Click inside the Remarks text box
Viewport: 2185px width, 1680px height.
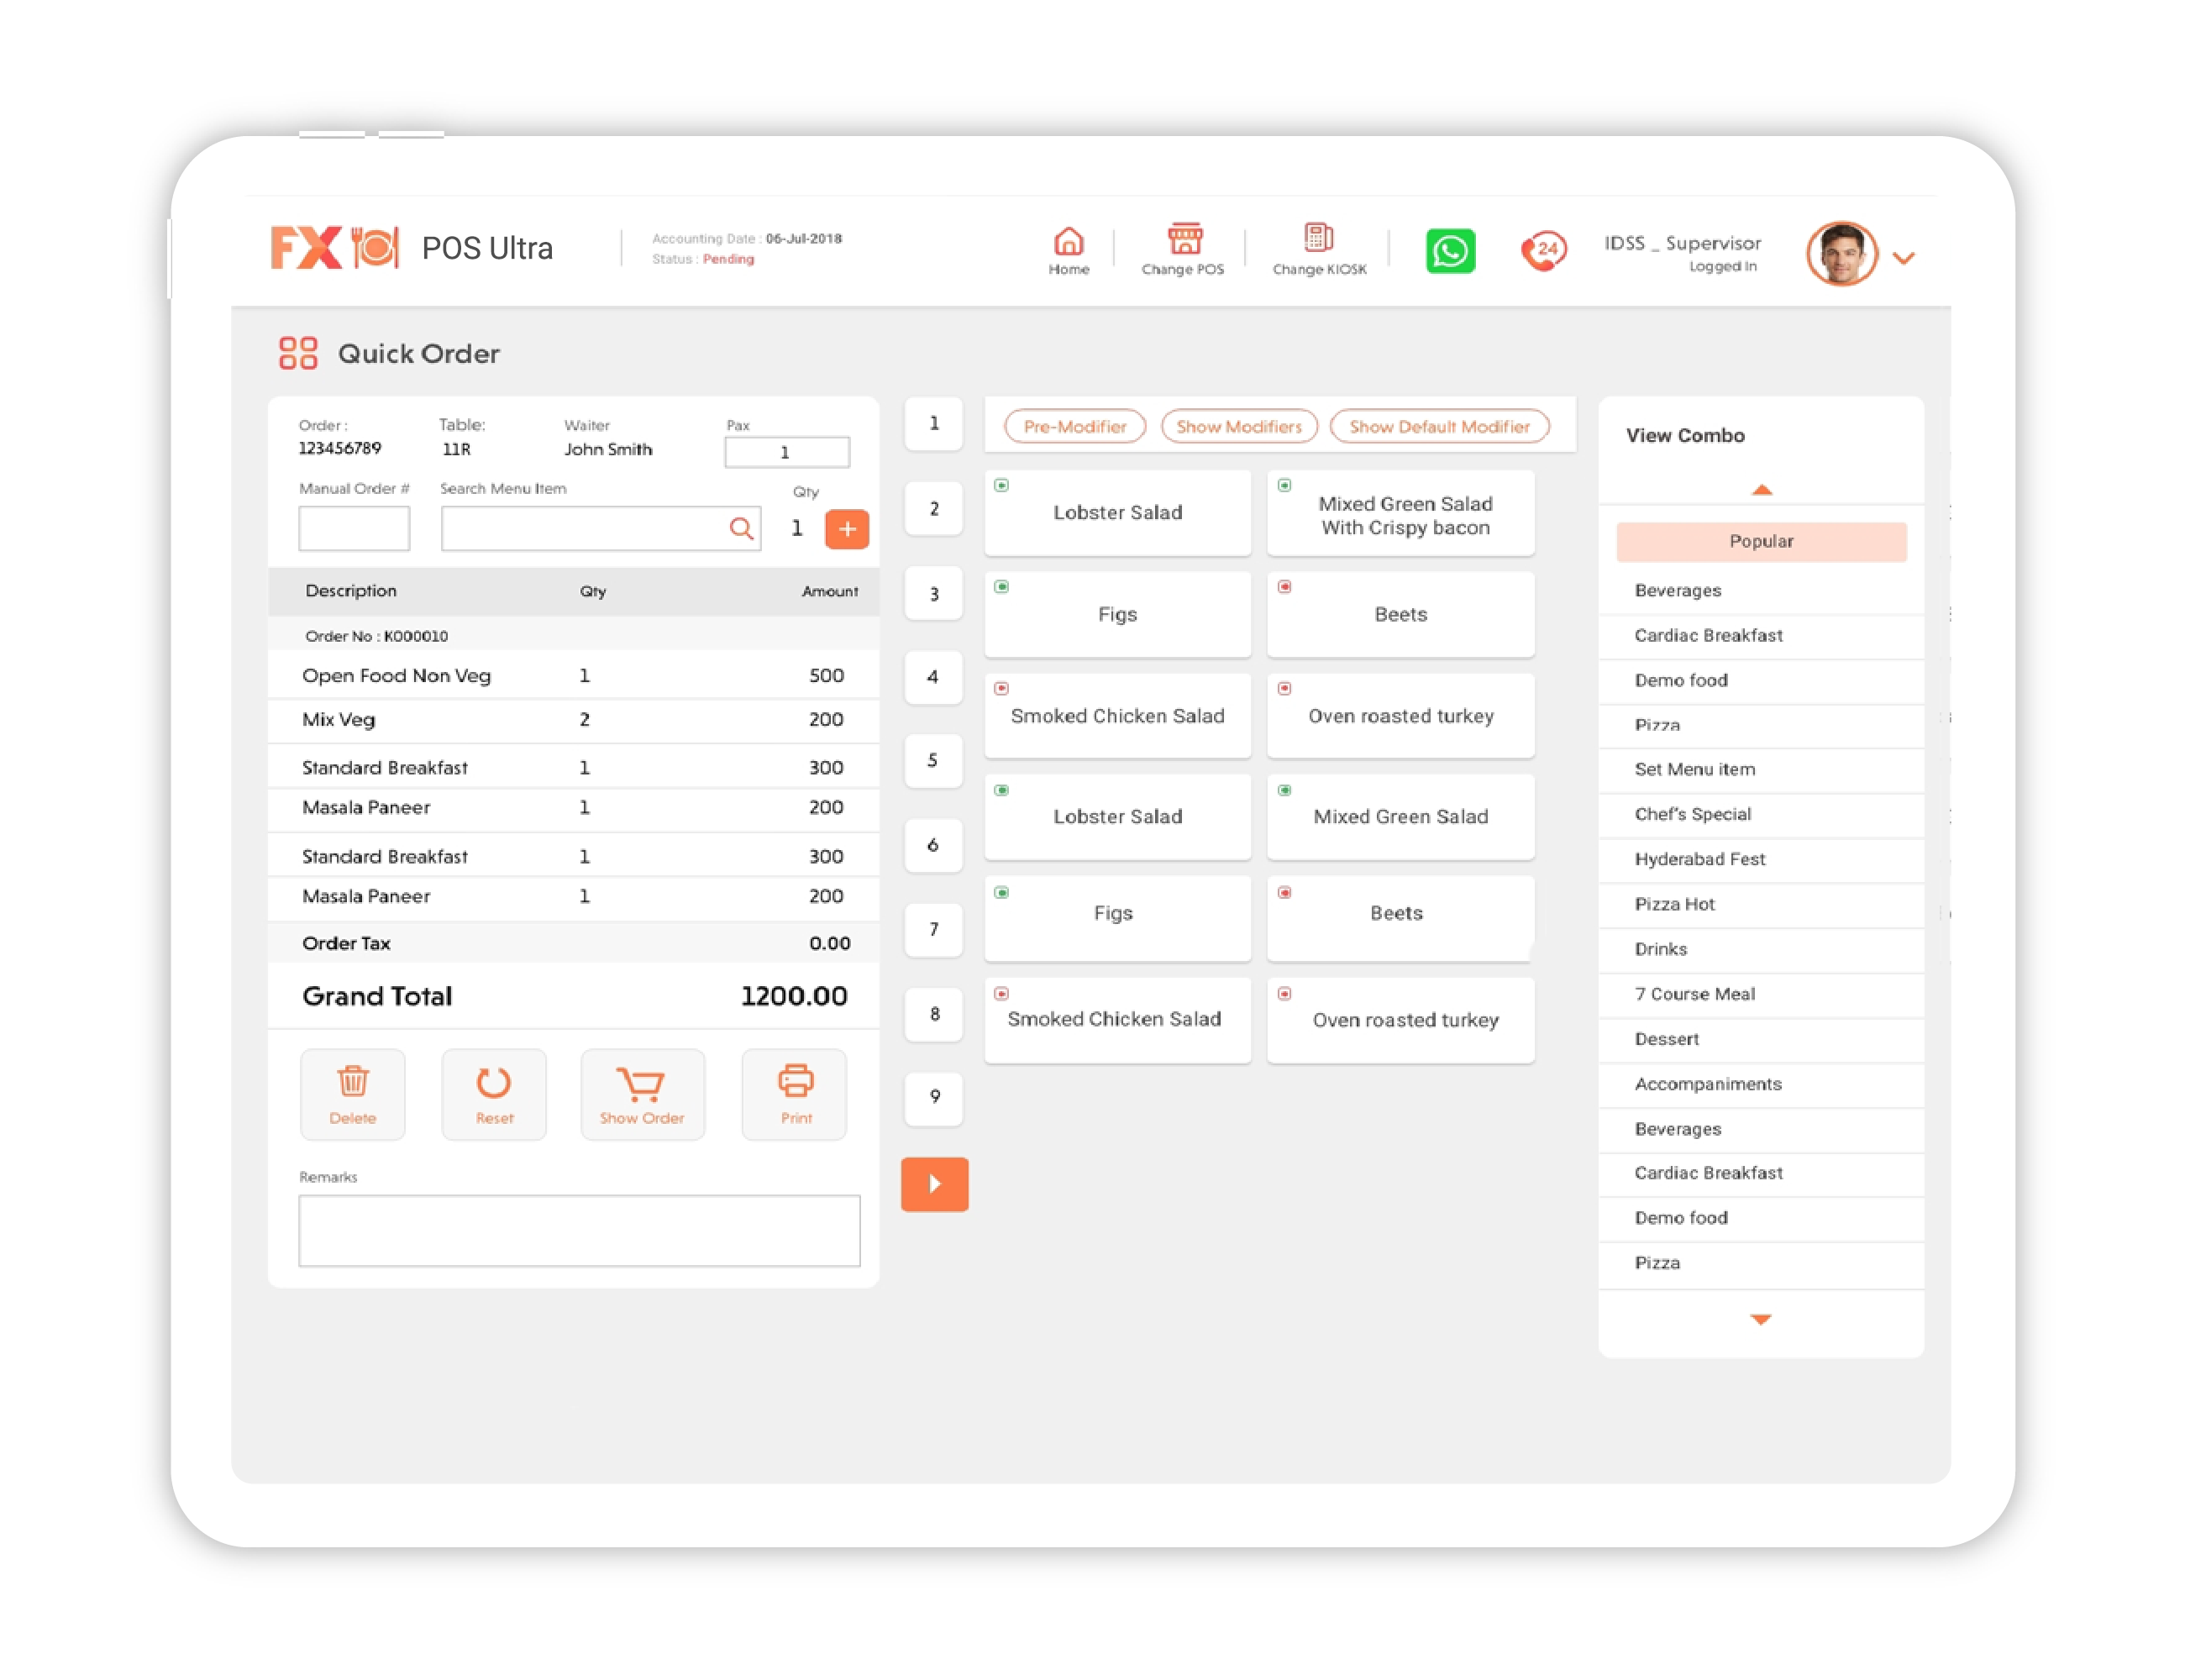tap(578, 1230)
